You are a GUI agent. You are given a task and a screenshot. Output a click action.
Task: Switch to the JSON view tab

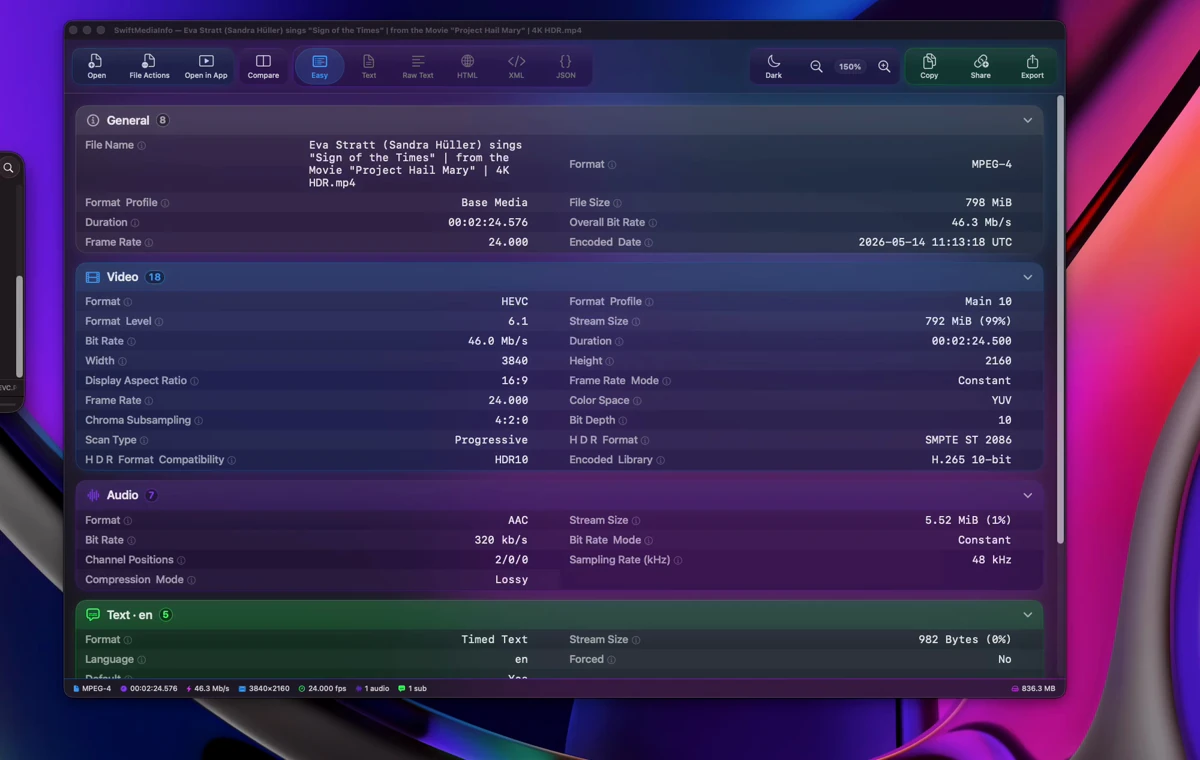pos(566,66)
